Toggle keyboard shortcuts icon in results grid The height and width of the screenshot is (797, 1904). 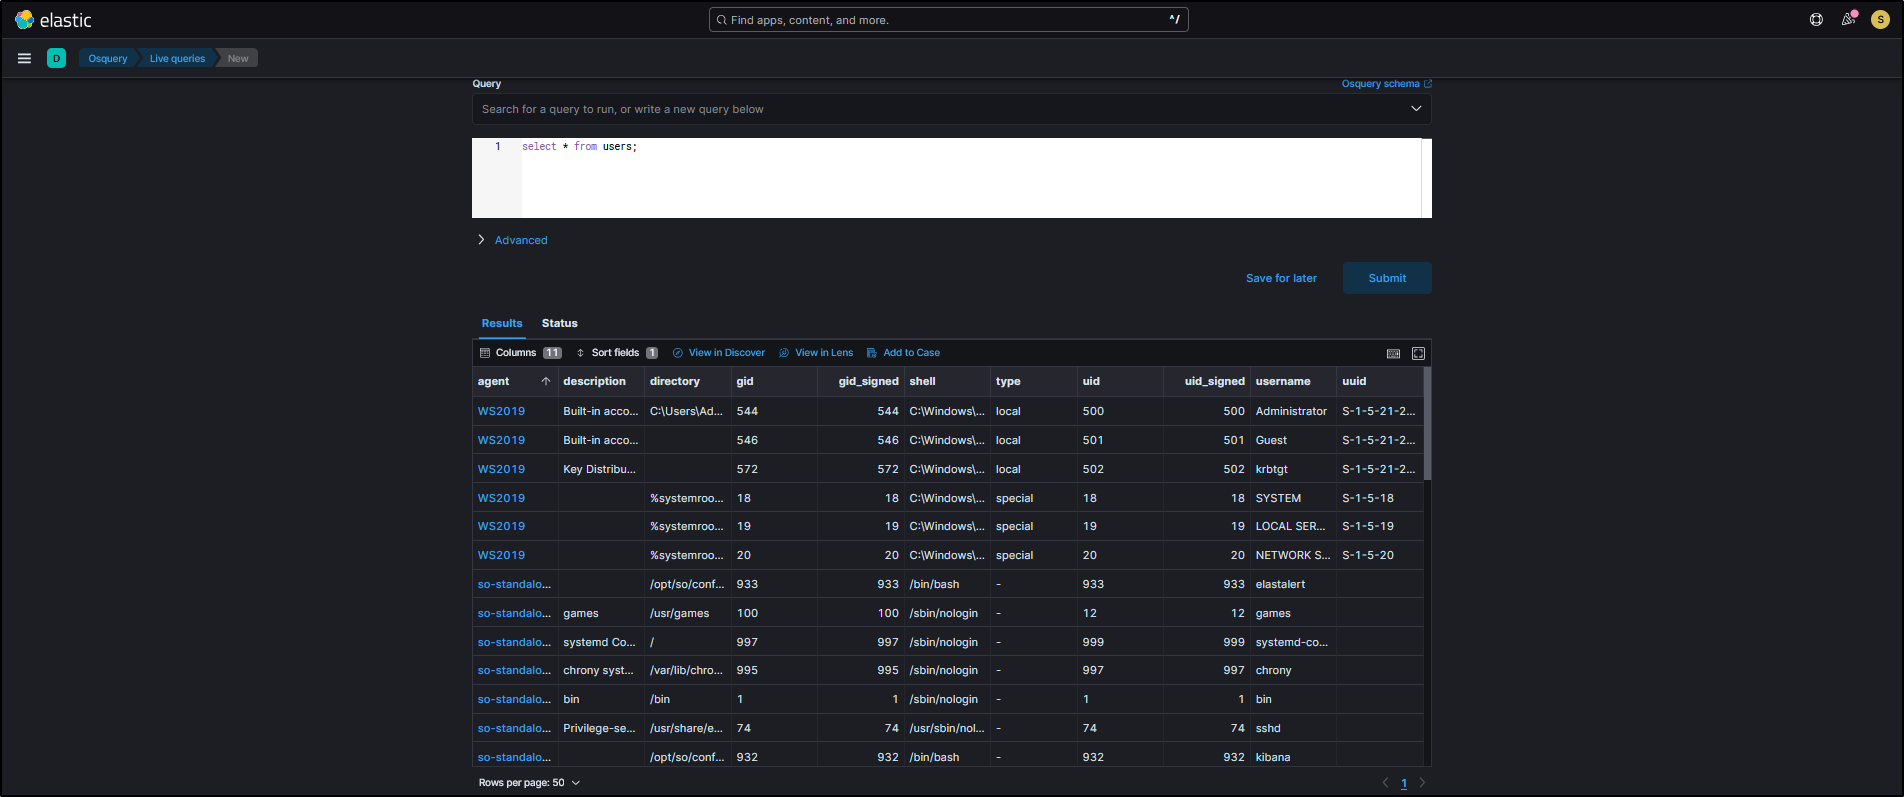tap(1393, 353)
